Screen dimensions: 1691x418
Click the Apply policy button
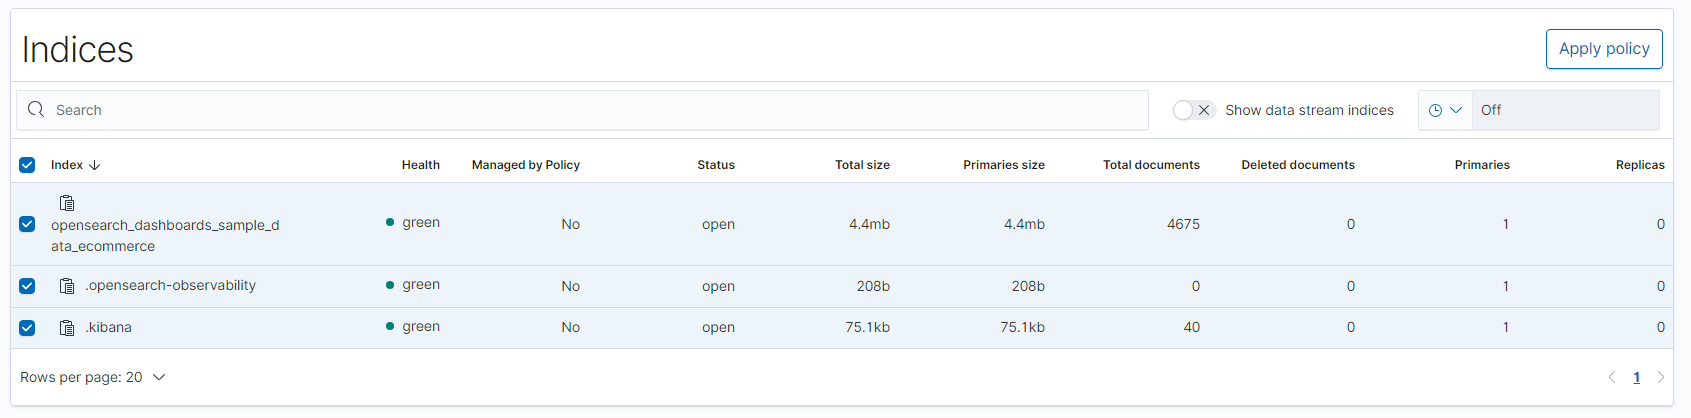click(x=1604, y=49)
